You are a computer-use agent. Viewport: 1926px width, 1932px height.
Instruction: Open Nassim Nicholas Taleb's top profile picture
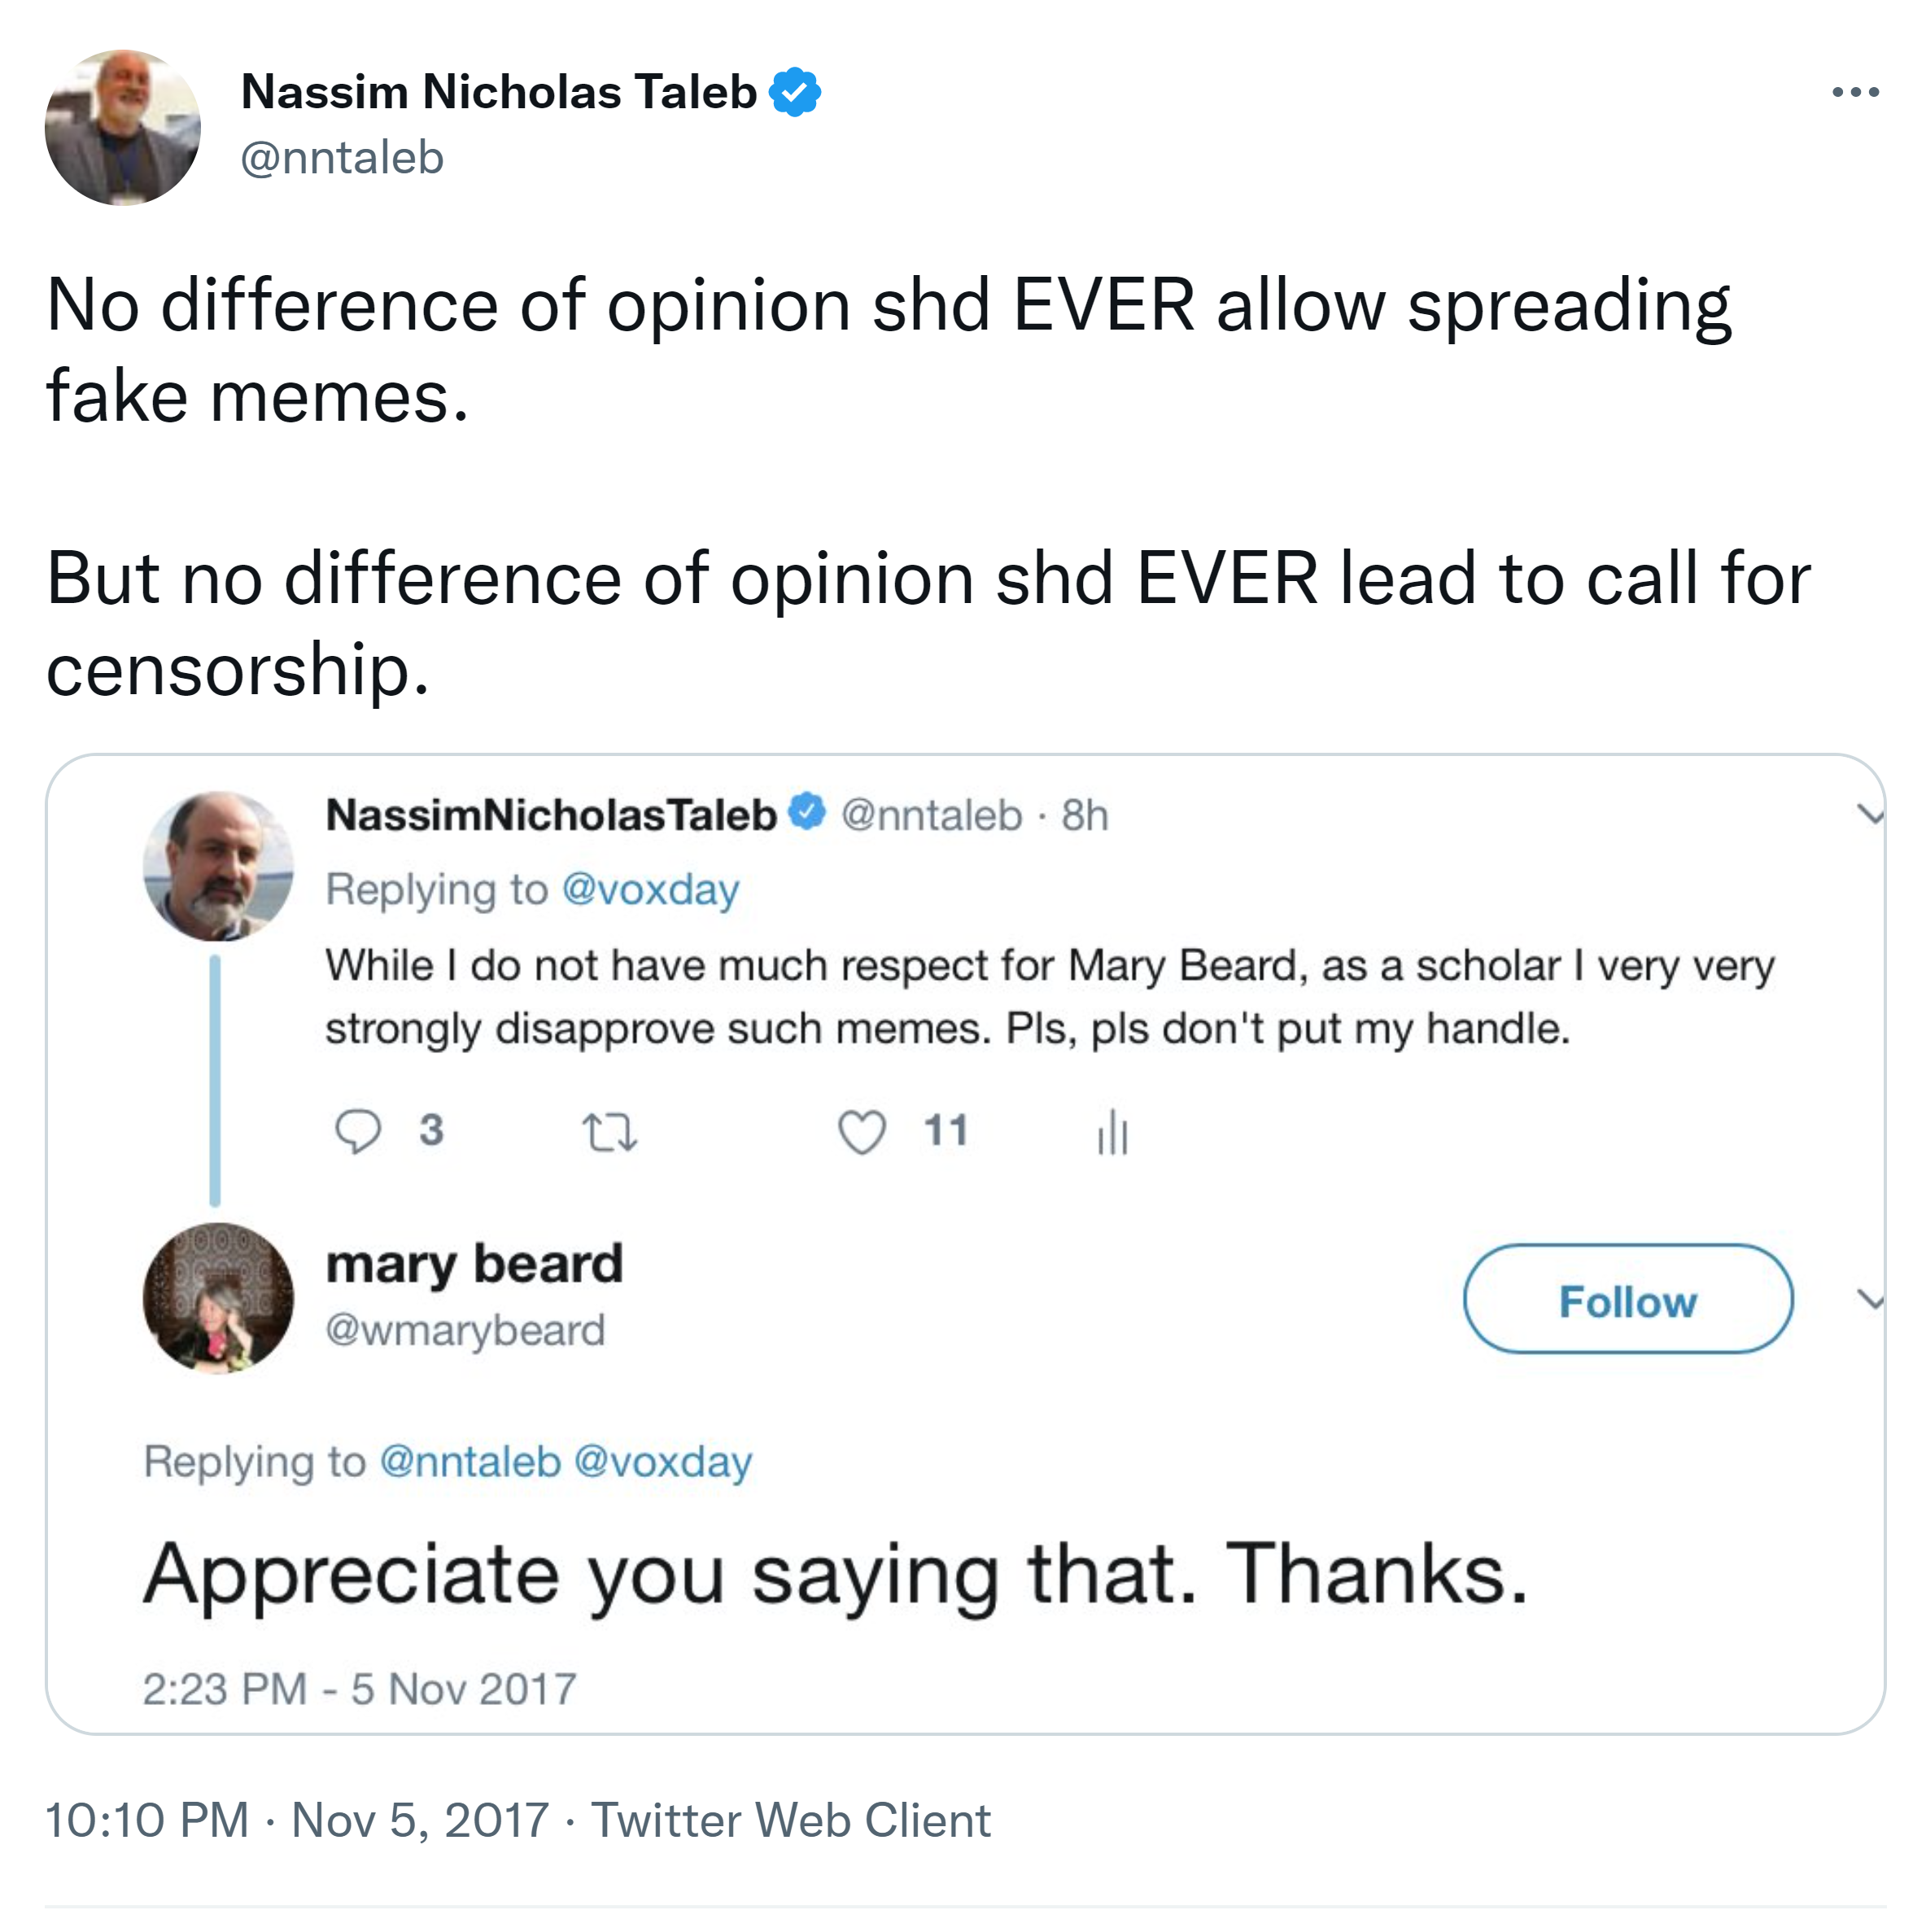123,128
